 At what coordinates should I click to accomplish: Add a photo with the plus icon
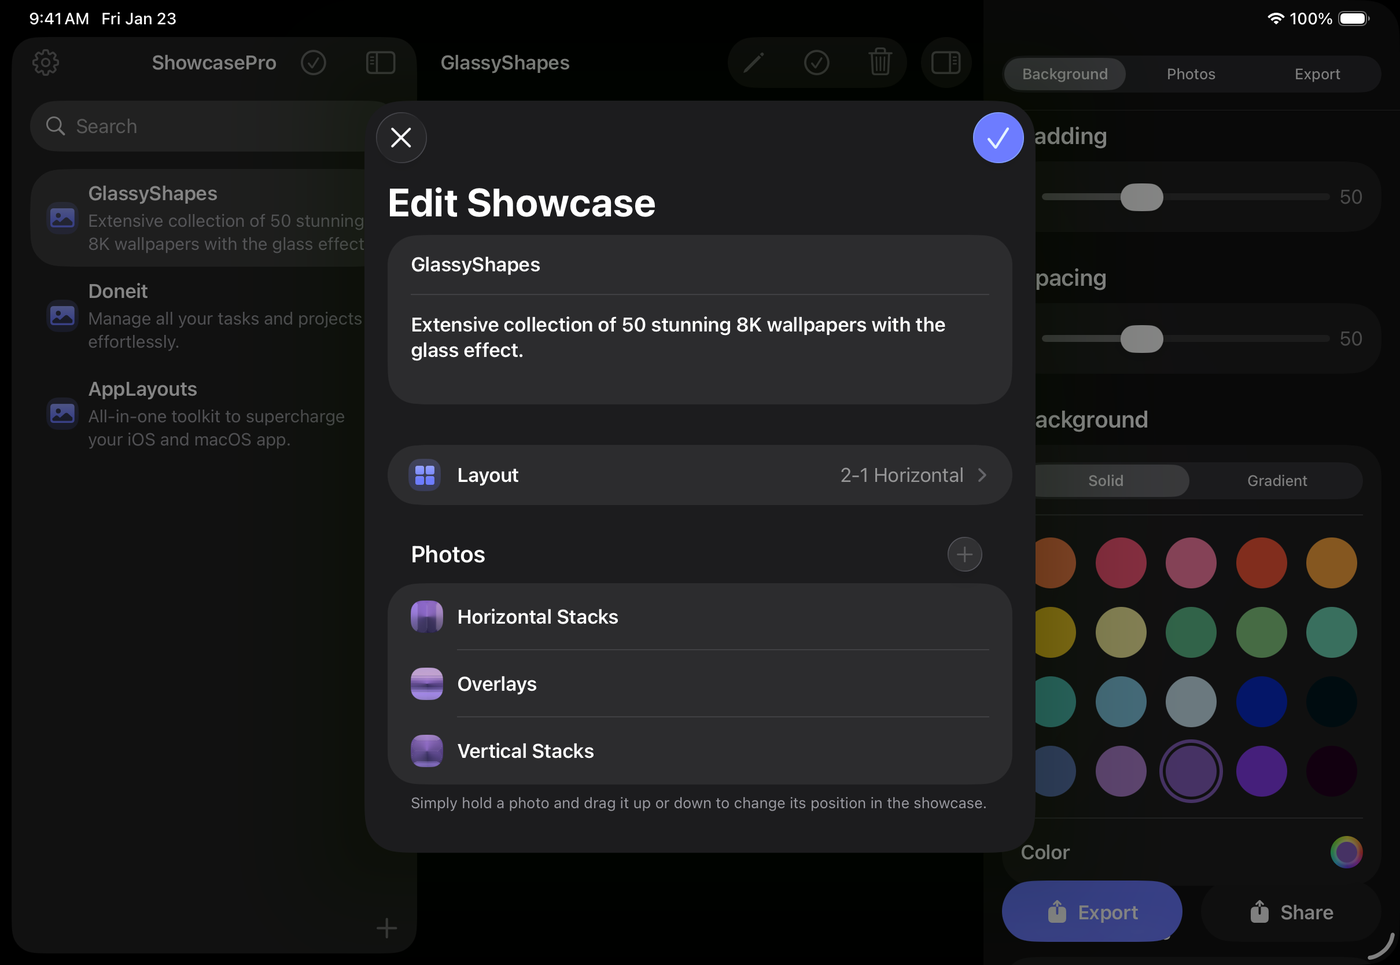(964, 555)
